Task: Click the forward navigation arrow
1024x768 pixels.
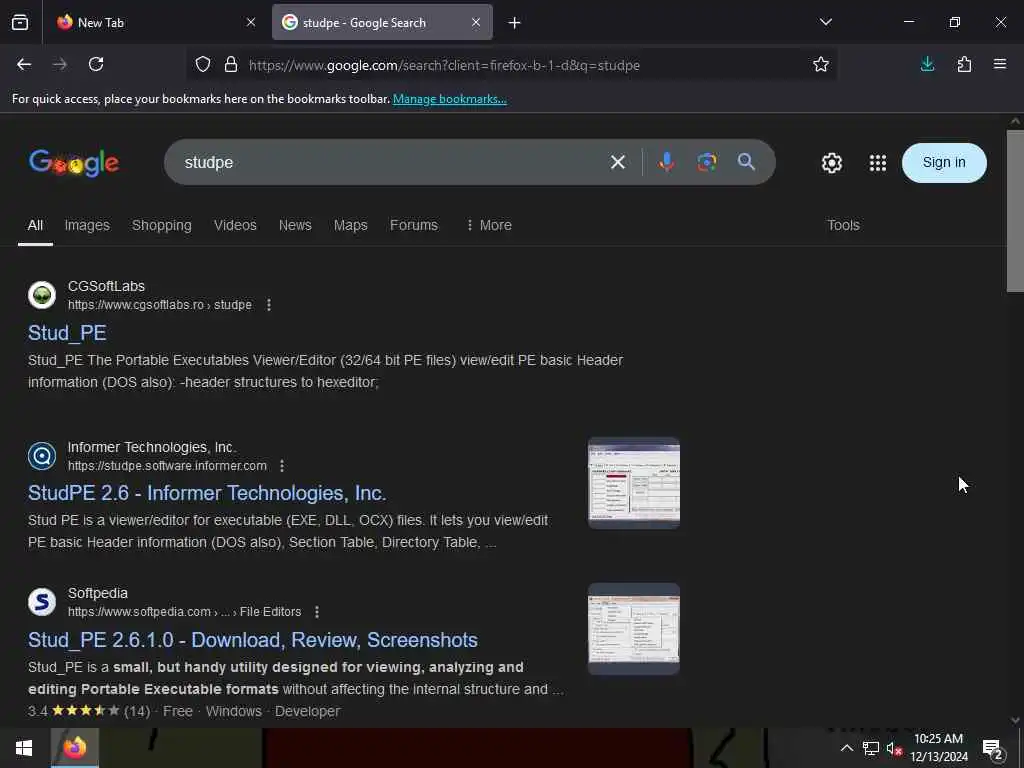Action: (x=60, y=64)
